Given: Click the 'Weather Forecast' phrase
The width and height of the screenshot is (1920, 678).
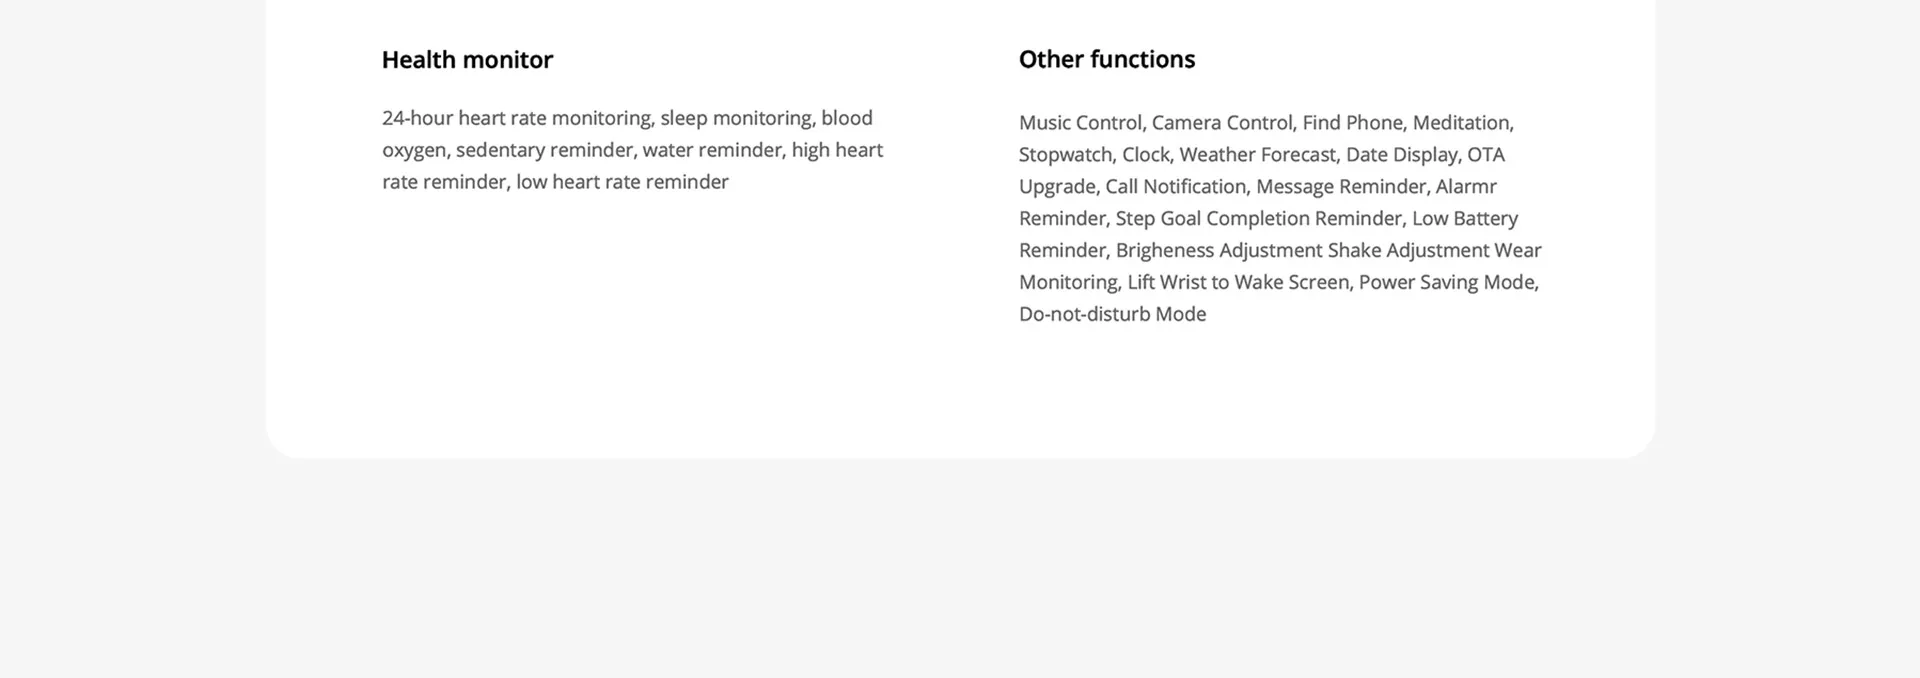Looking at the screenshot, I should coord(1257,155).
